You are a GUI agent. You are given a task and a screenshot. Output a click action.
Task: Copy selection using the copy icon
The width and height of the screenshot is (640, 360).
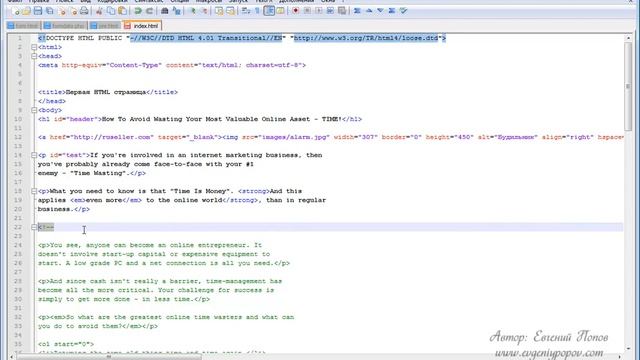[x=111, y=11]
